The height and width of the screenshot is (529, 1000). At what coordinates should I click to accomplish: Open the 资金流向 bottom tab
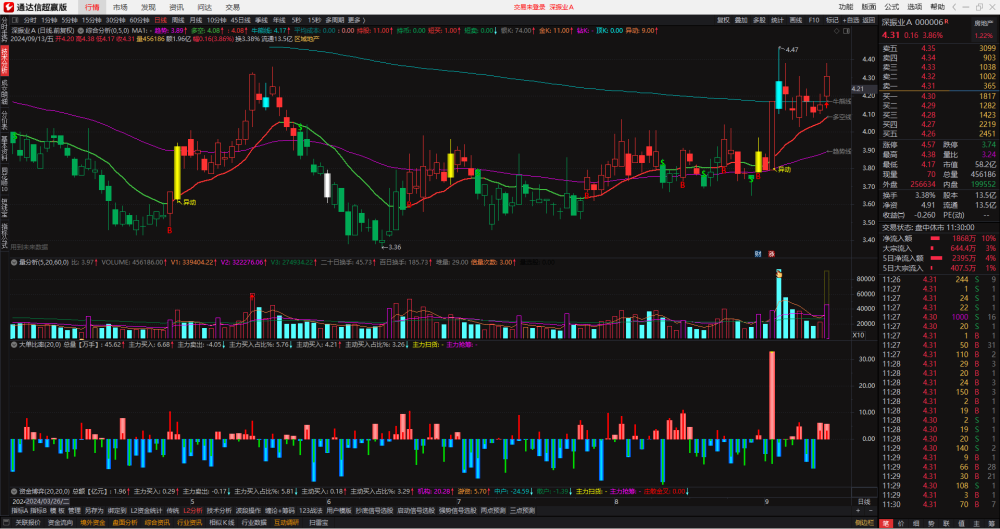pos(61,523)
